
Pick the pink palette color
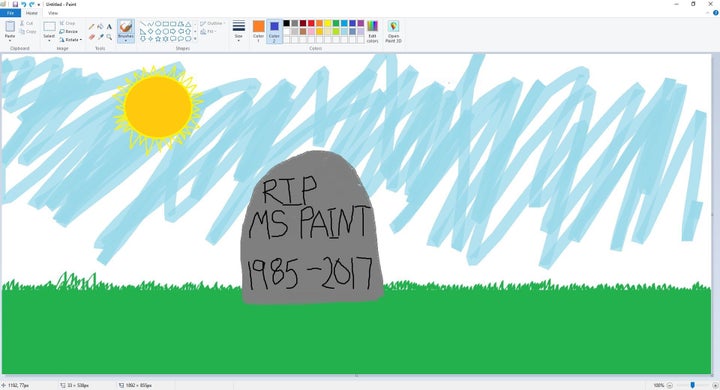(x=311, y=31)
